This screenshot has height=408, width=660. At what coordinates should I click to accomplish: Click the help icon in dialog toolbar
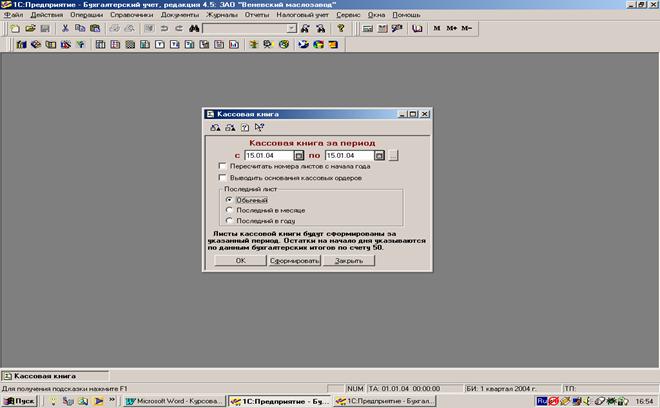click(245, 128)
